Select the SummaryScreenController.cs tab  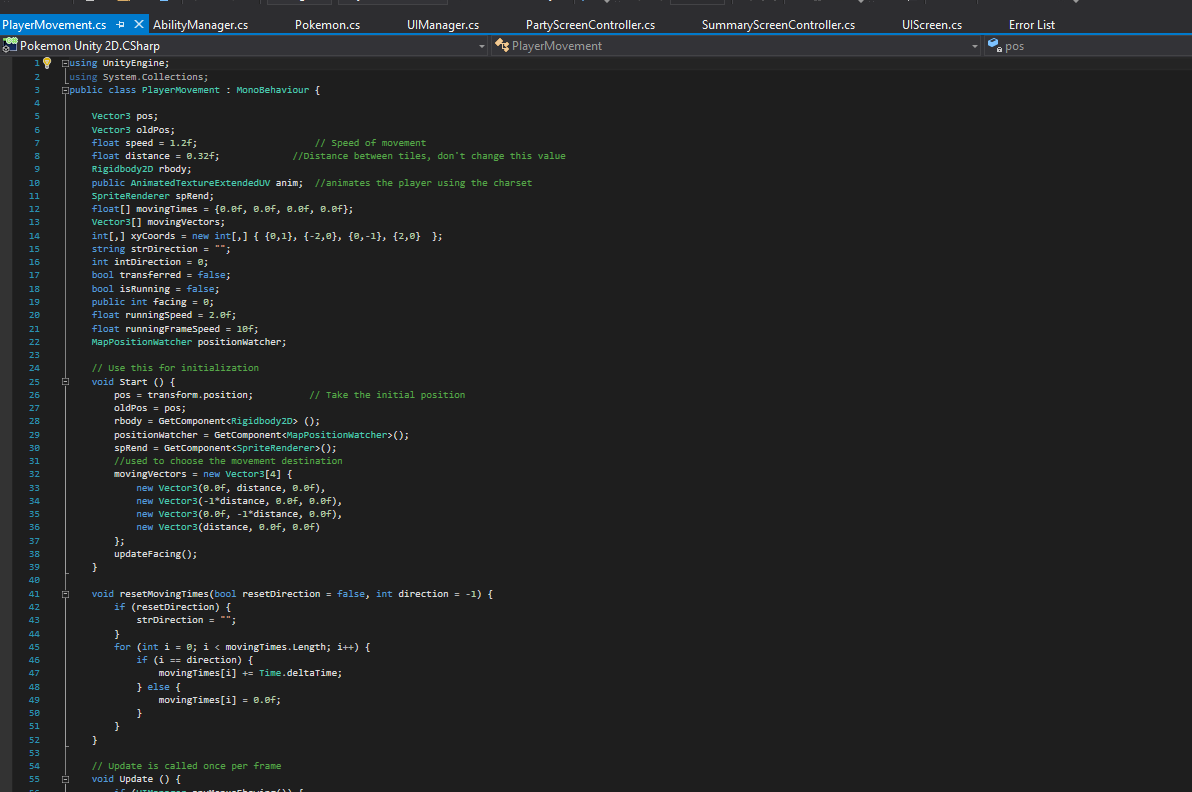[778, 24]
